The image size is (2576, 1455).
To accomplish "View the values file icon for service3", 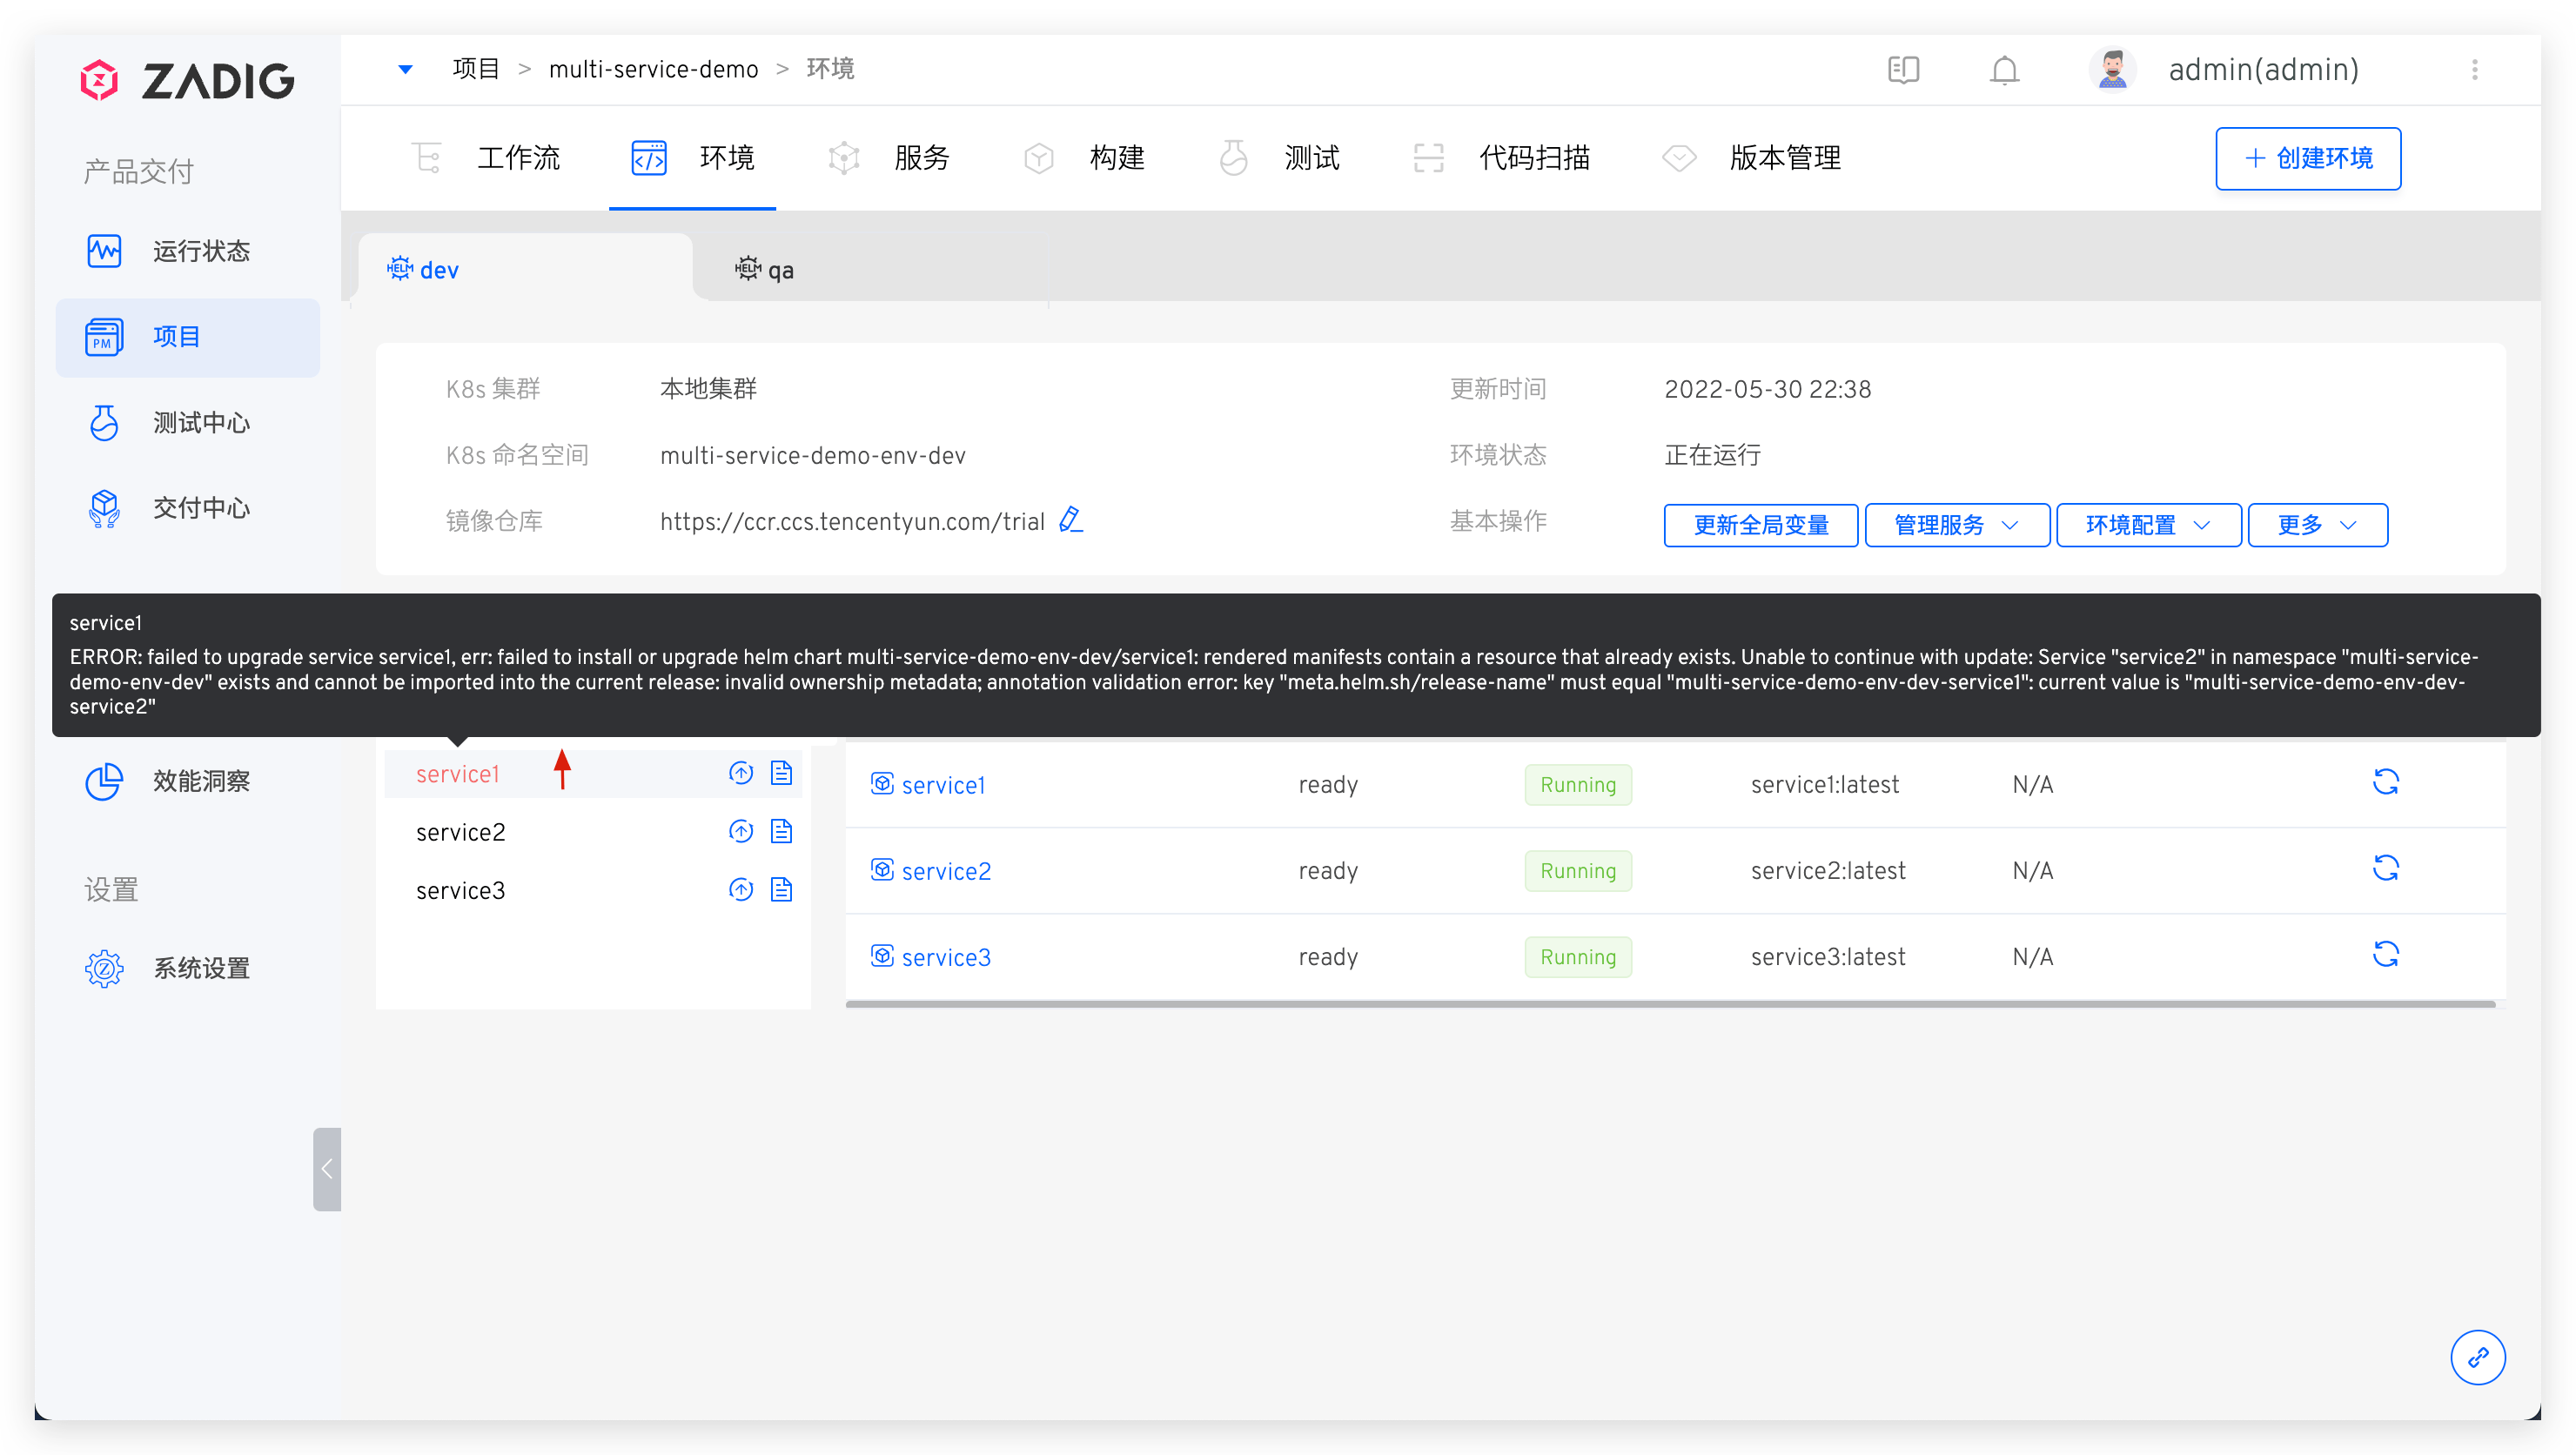I will (782, 888).
